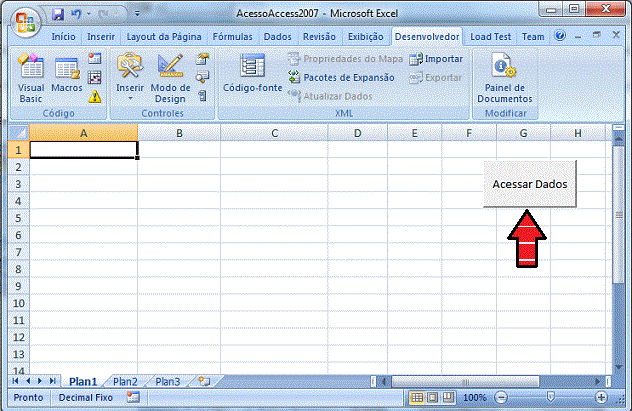Viewport: 632px width, 411px height.
Task: Click horizontal scrollbar left arrow
Action: (384, 381)
